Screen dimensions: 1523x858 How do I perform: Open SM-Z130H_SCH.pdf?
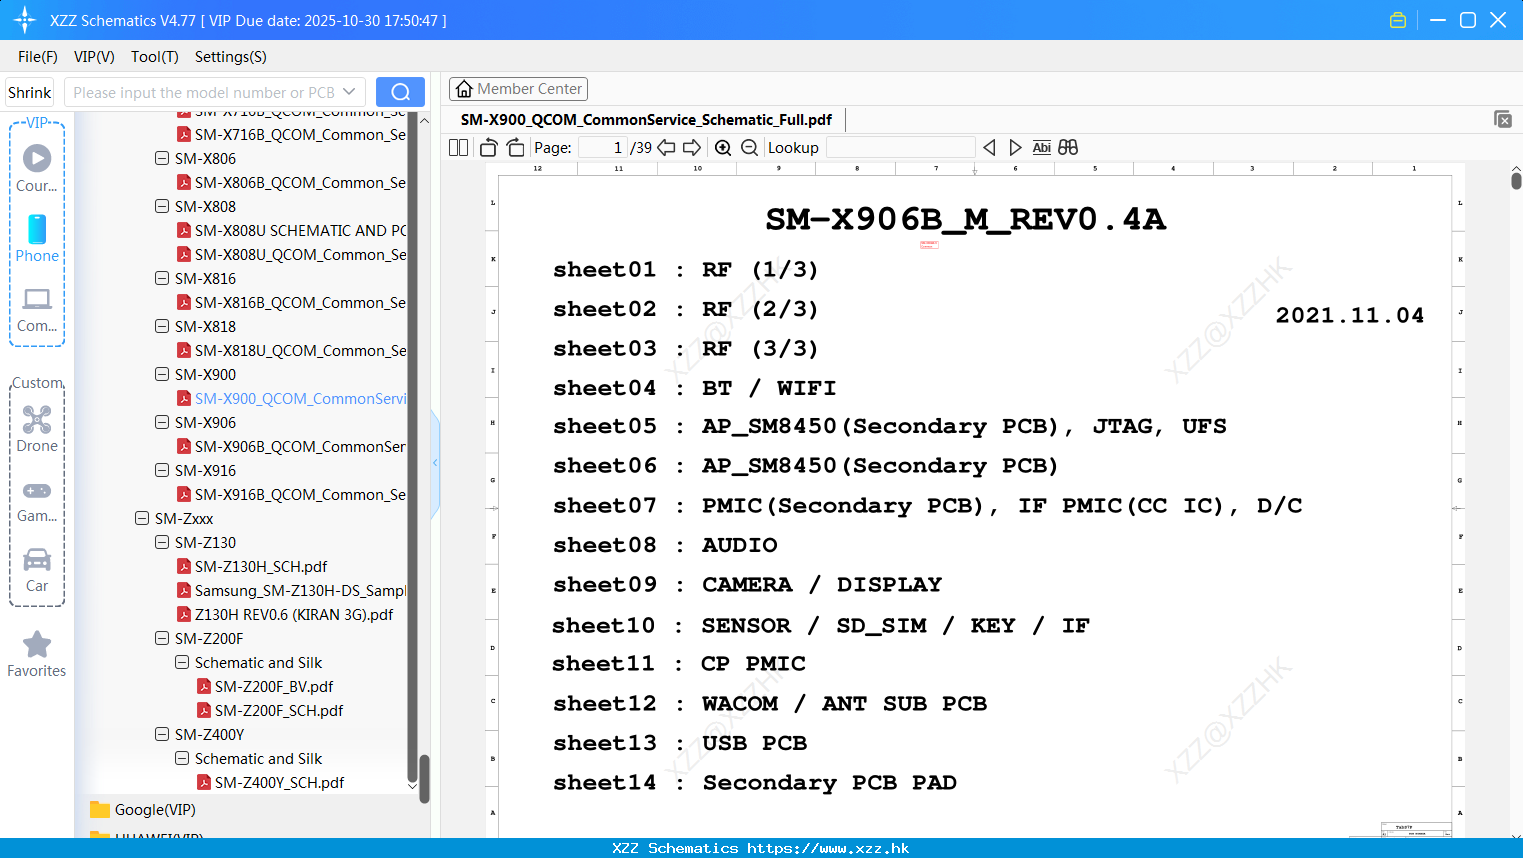click(261, 566)
